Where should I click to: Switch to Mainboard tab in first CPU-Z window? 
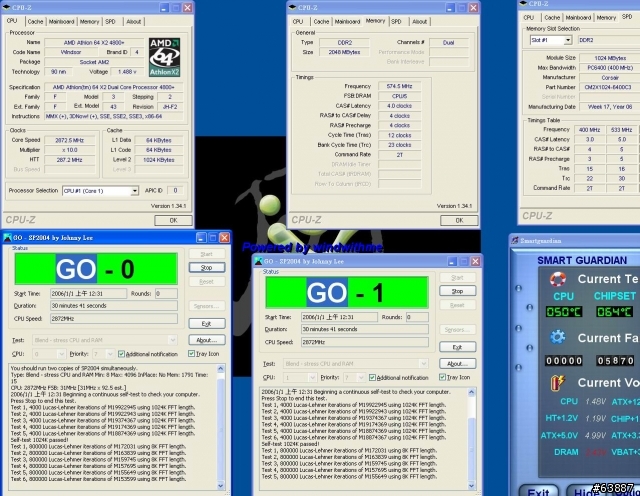coord(62,22)
